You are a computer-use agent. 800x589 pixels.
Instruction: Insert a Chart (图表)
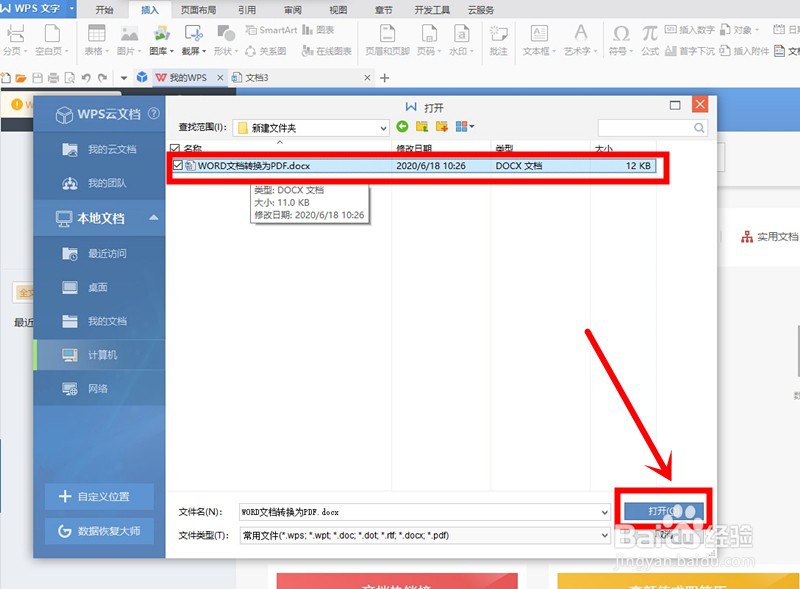tap(318, 30)
